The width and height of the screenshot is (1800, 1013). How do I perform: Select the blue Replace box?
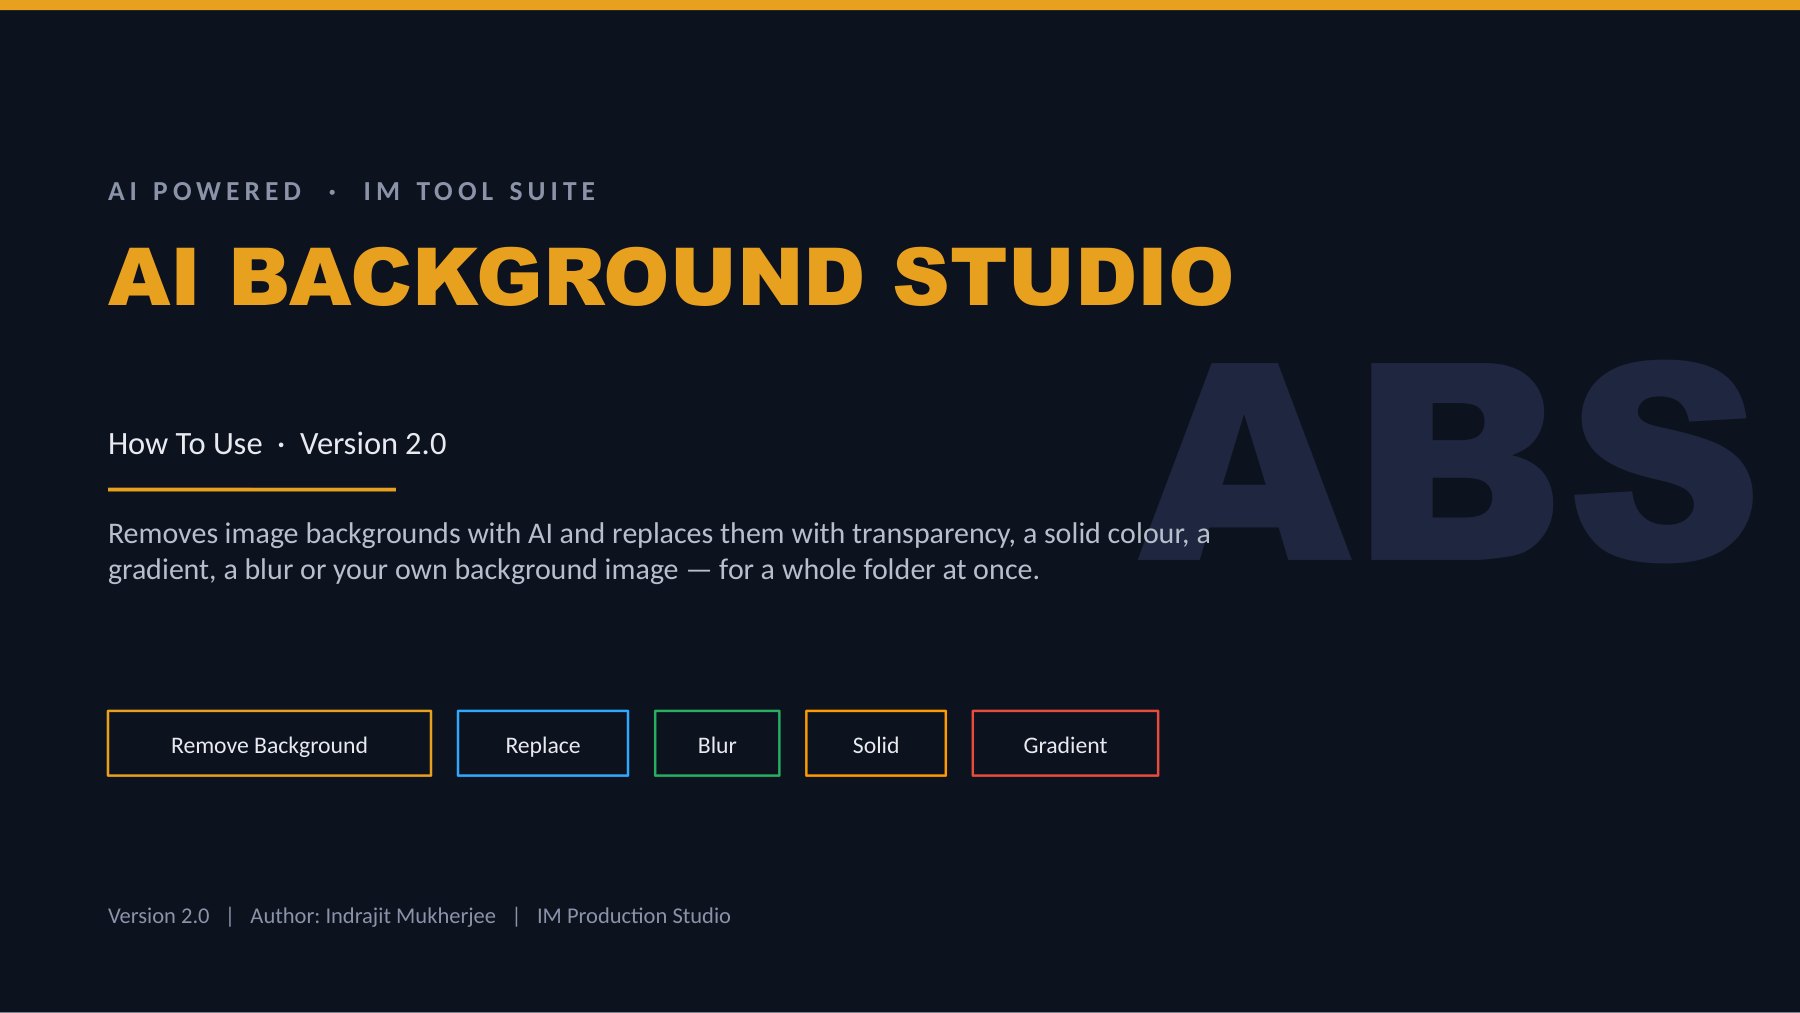pyautogui.click(x=543, y=743)
